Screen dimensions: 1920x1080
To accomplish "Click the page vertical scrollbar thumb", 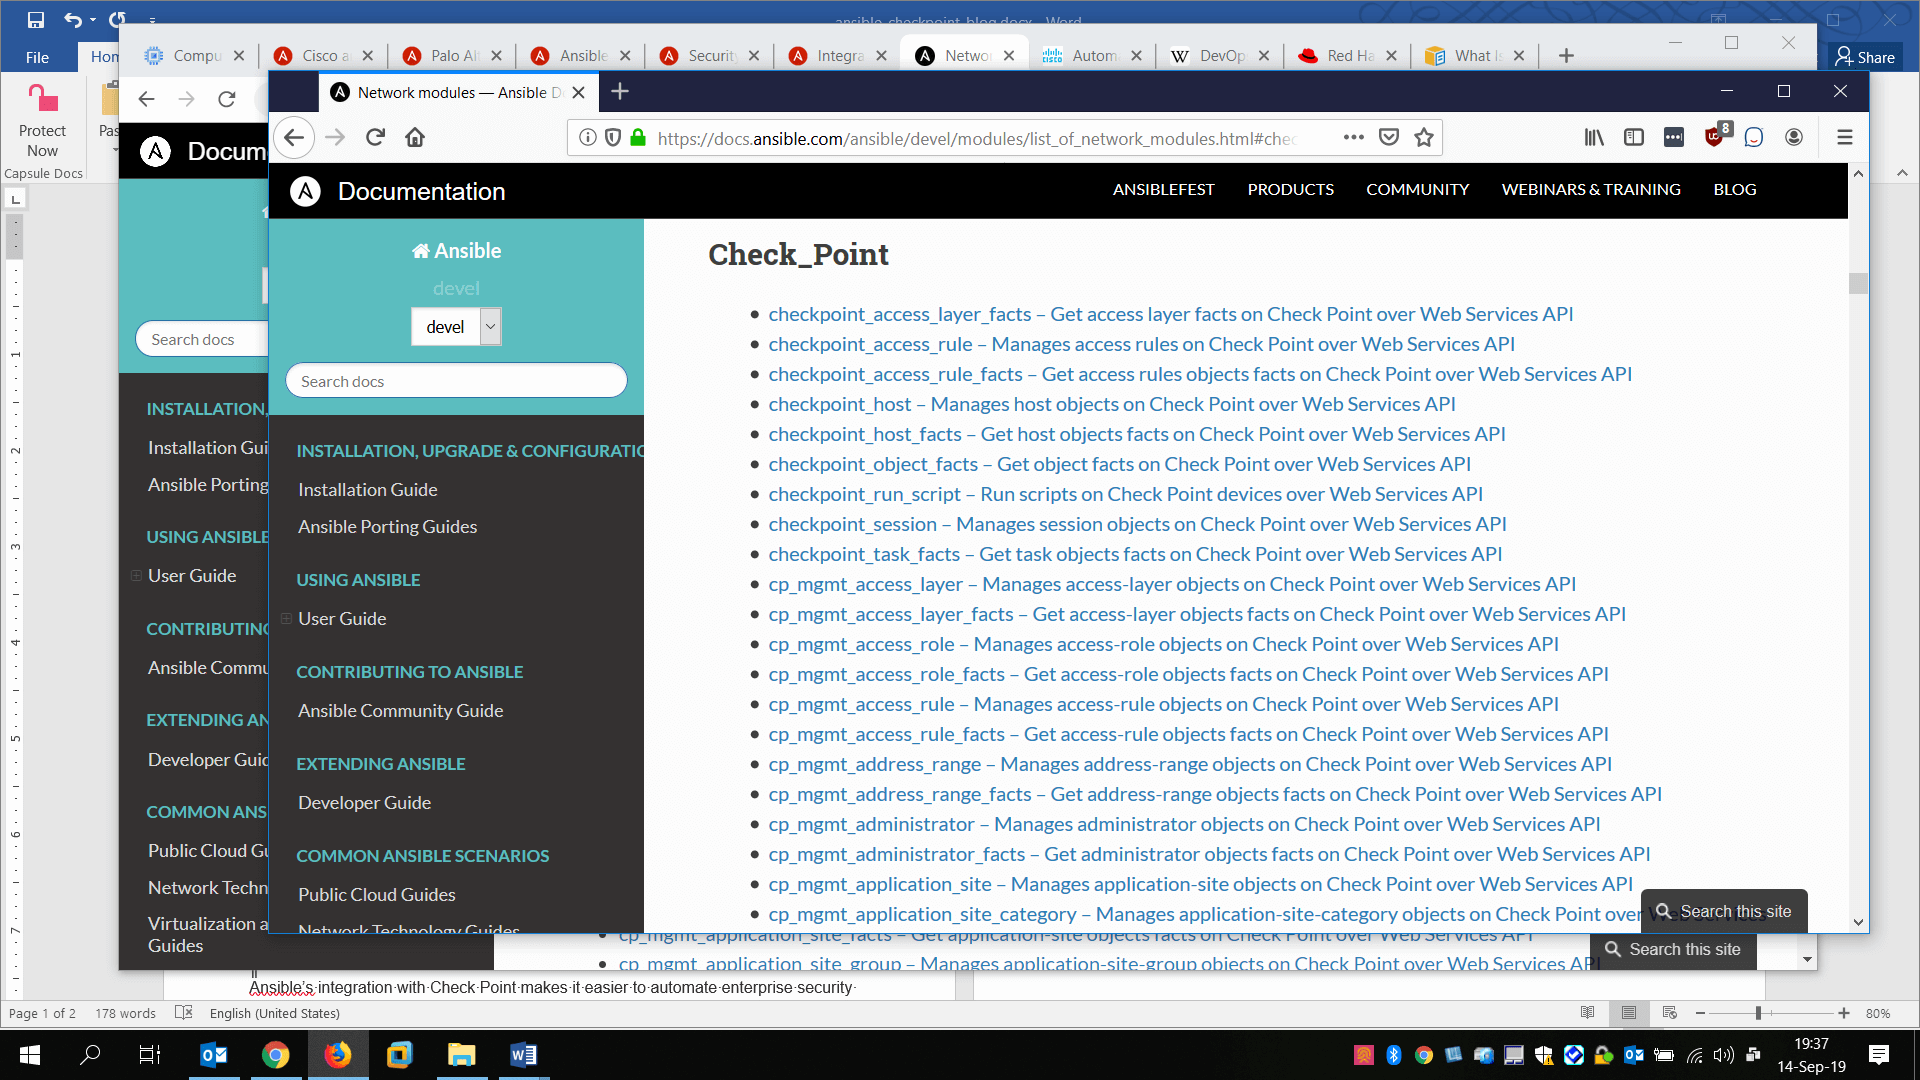I will [x=1858, y=283].
